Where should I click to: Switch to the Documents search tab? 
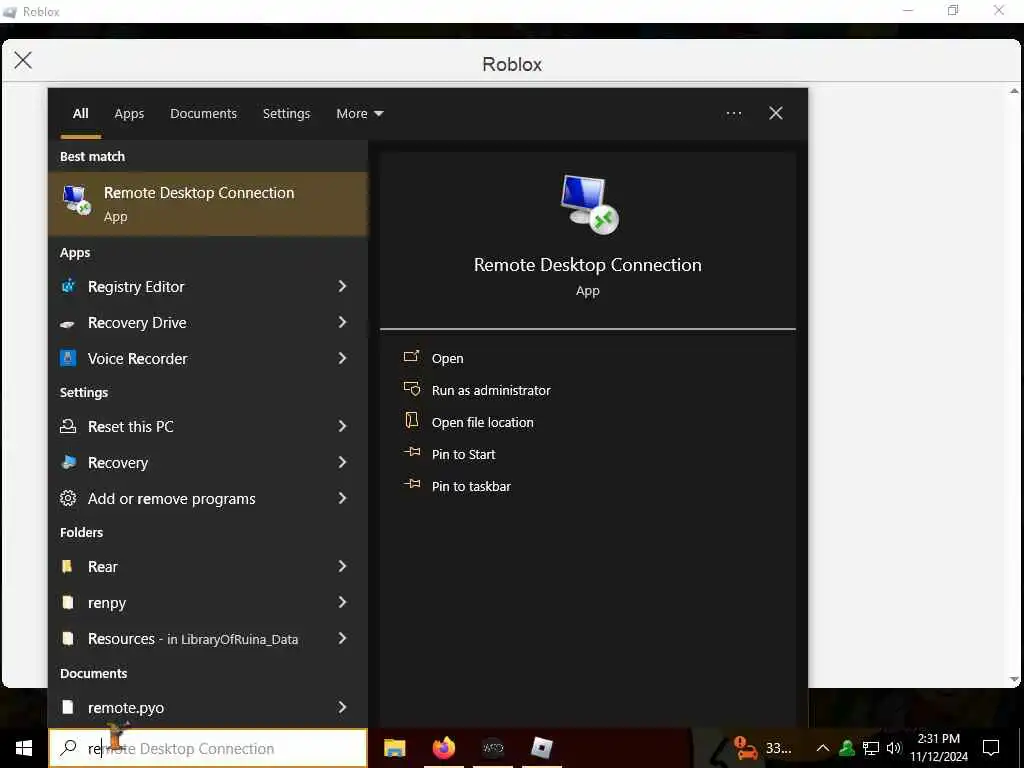click(203, 114)
